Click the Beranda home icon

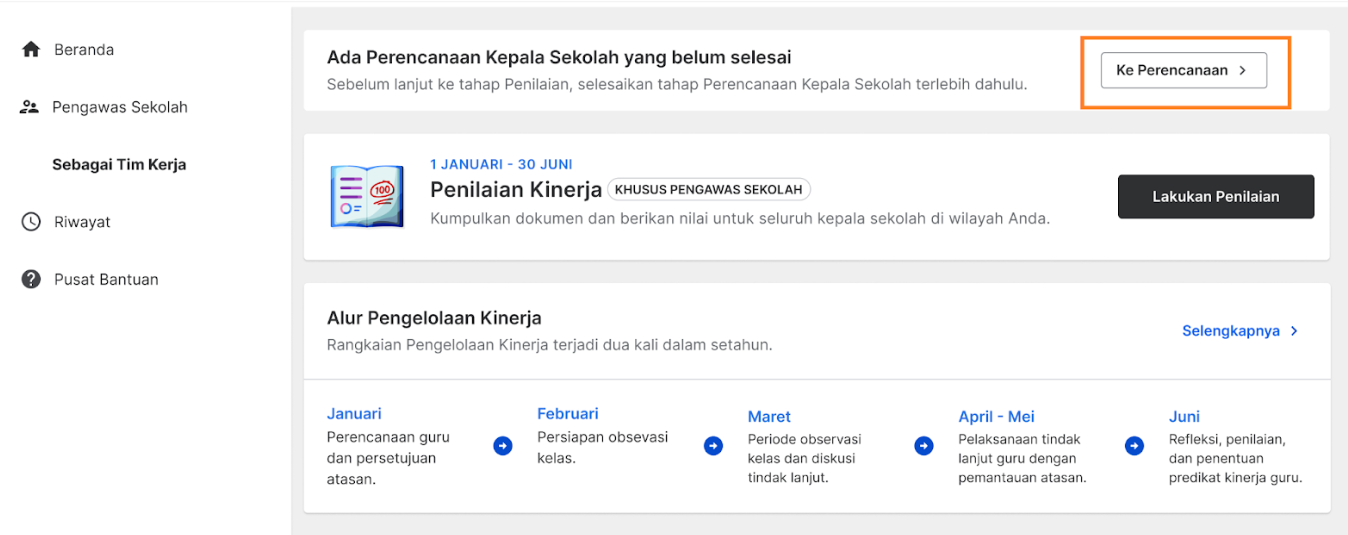31,49
